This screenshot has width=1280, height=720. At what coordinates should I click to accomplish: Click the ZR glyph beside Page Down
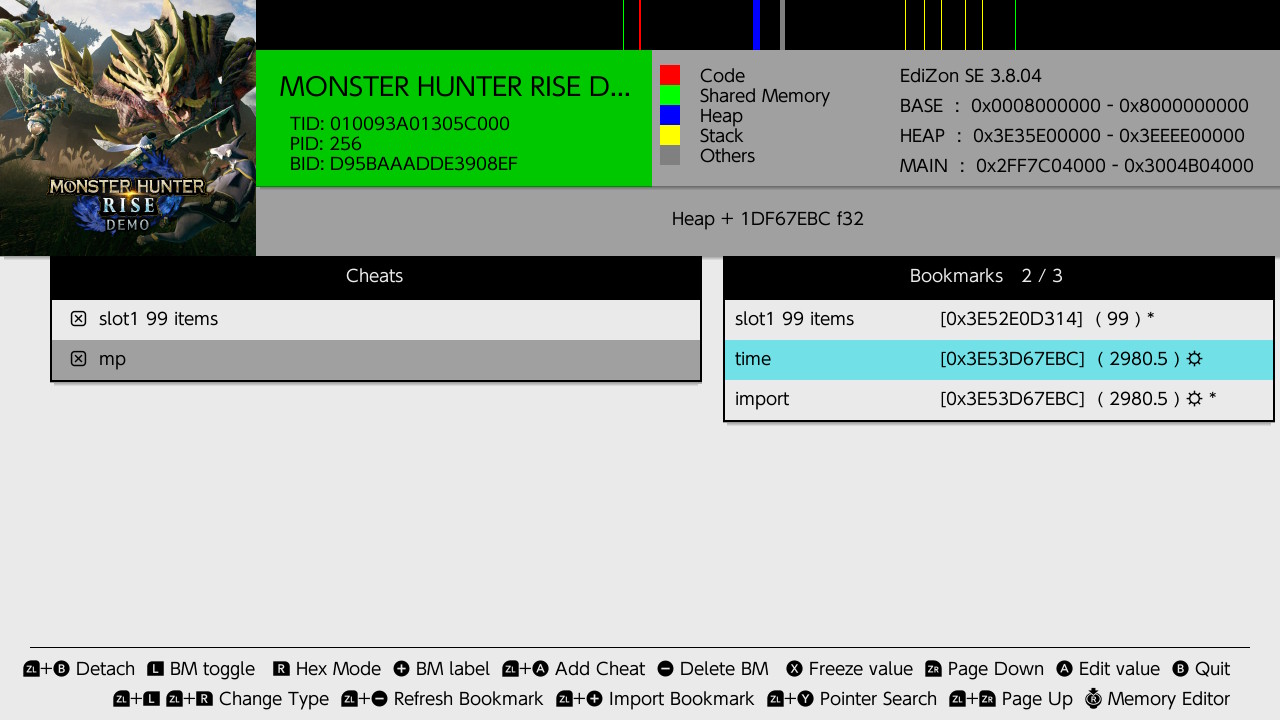[933, 669]
